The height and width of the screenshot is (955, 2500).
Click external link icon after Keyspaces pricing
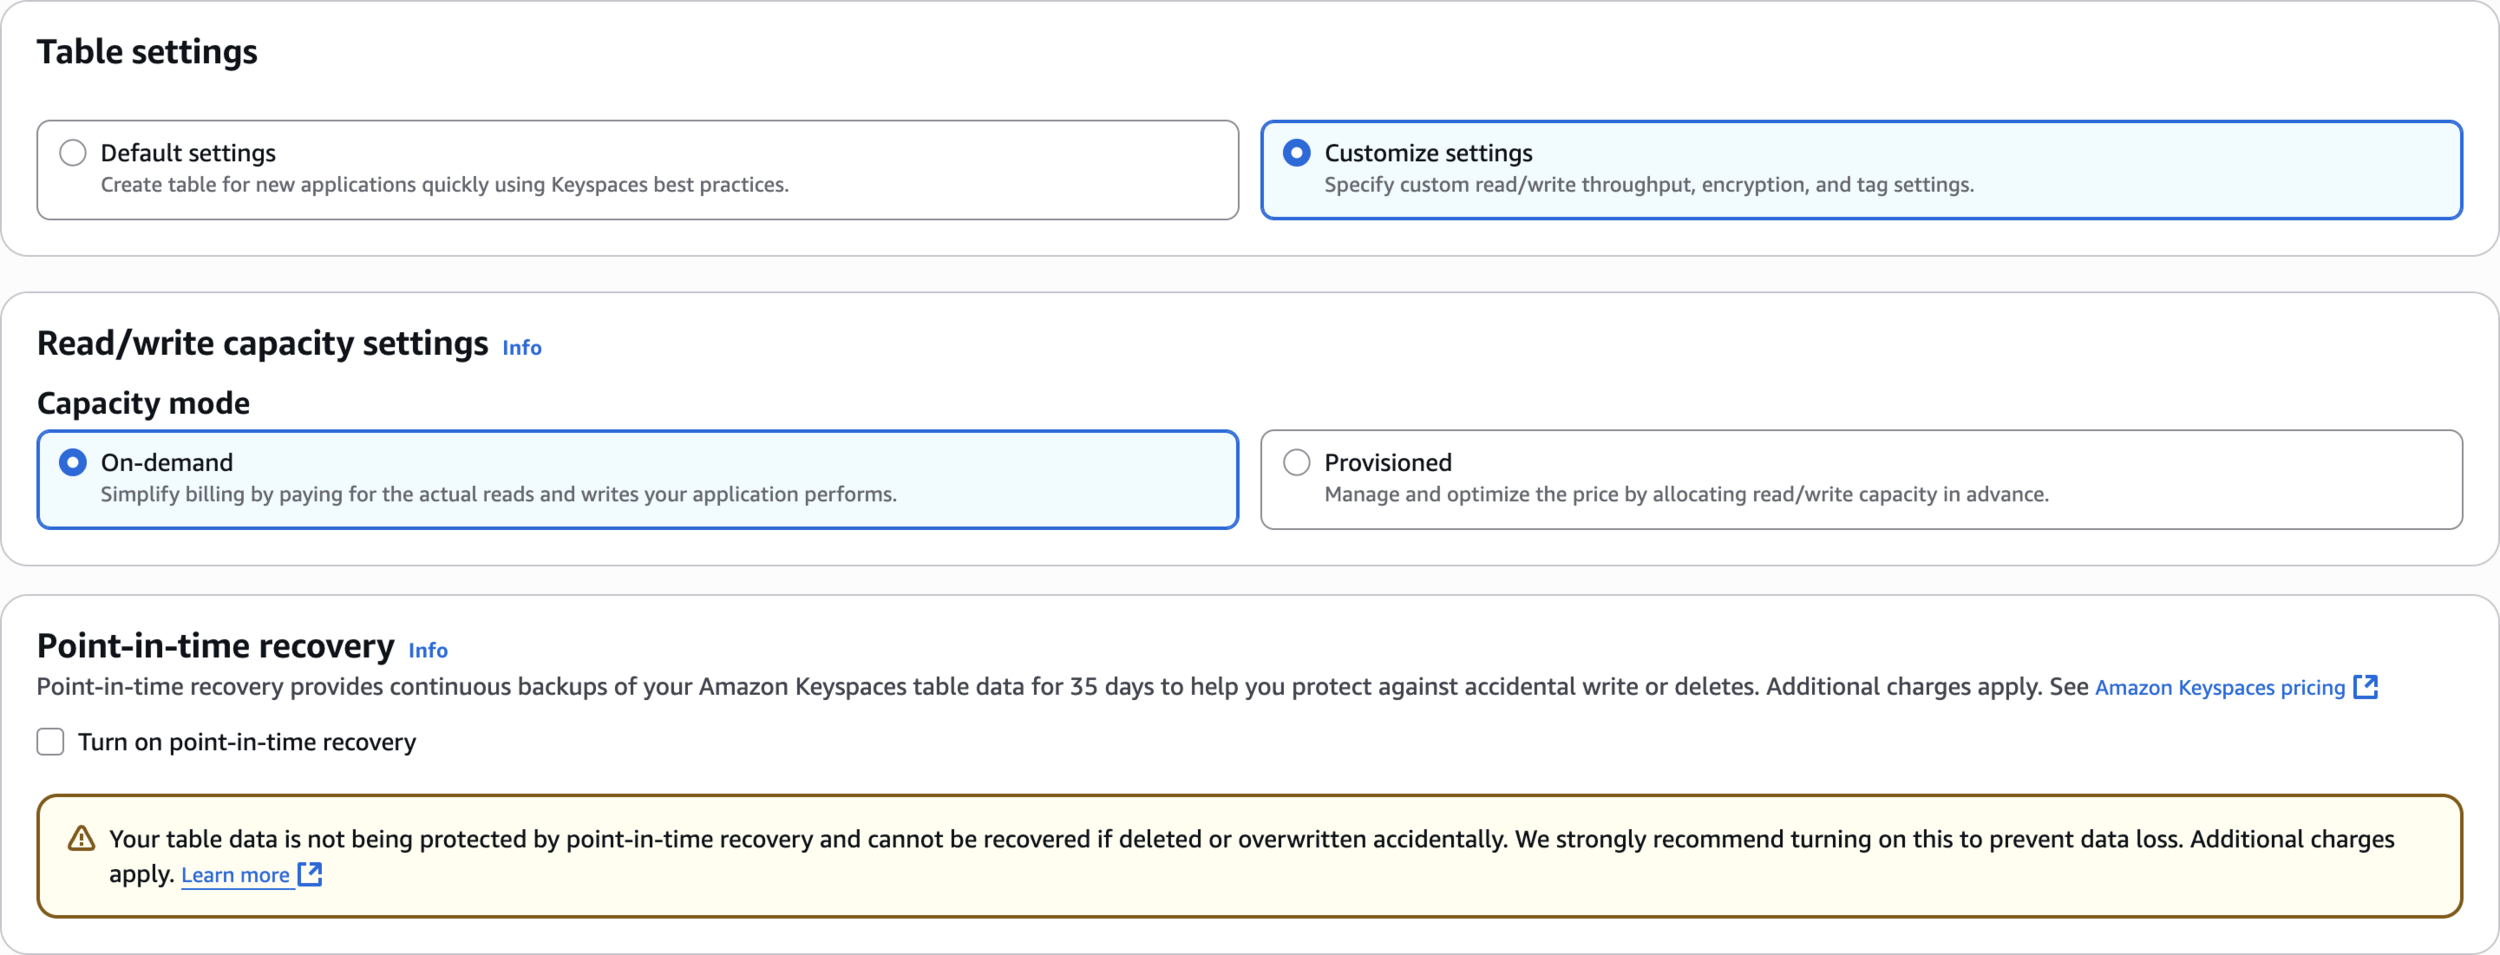[x=2365, y=687]
